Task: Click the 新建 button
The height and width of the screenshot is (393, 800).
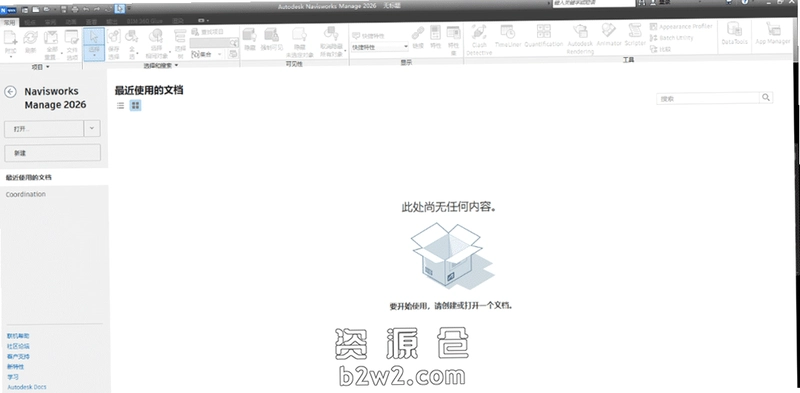Action: pos(53,153)
